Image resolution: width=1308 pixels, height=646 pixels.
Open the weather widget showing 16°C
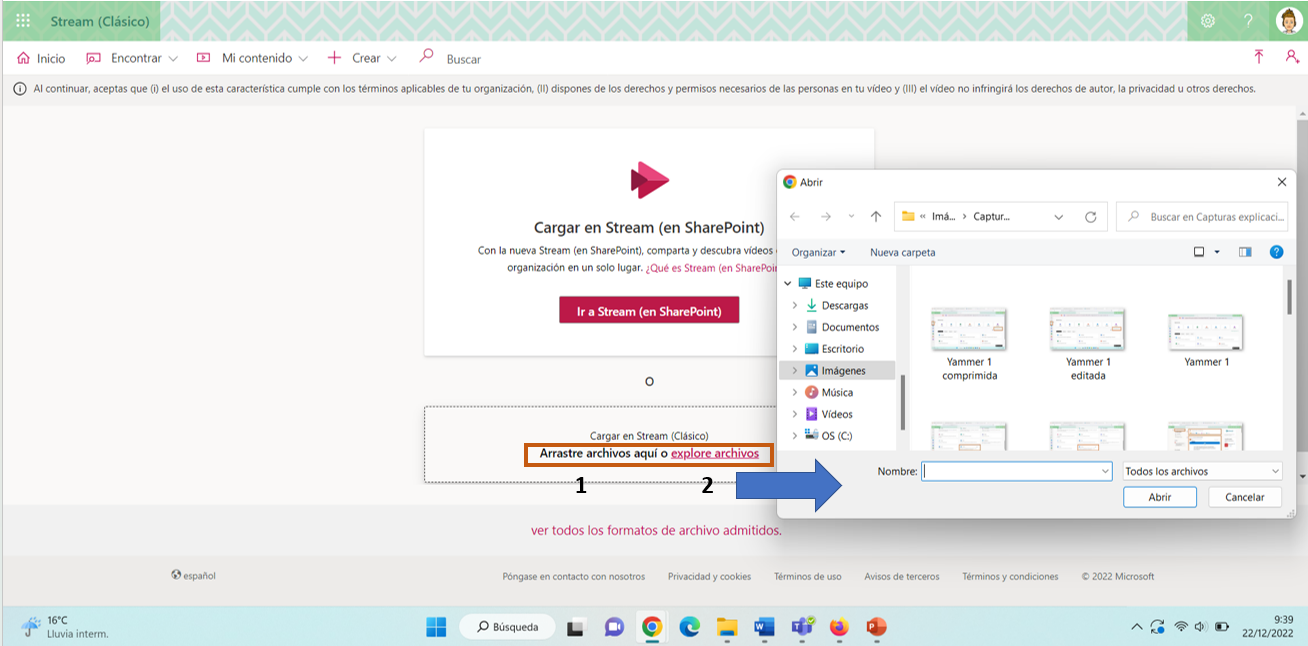point(65,627)
